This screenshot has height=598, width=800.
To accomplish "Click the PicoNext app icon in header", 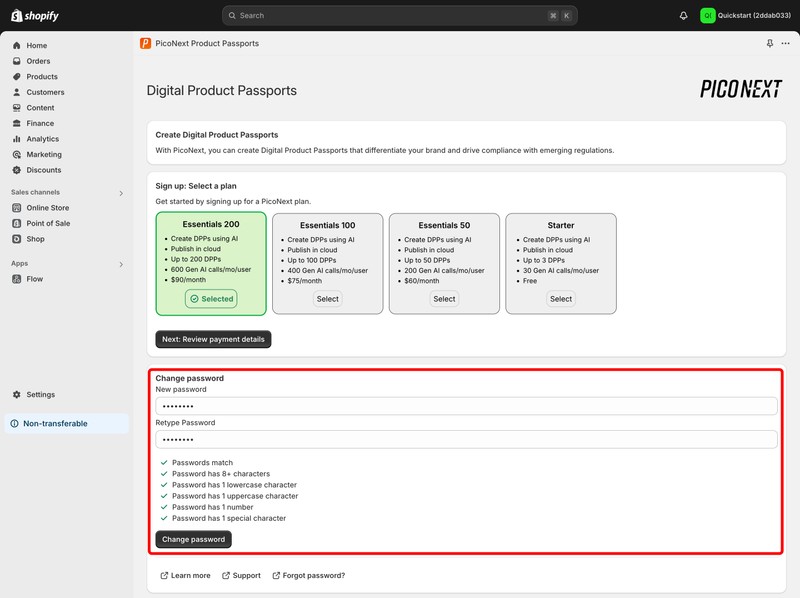I will tap(146, 44).
